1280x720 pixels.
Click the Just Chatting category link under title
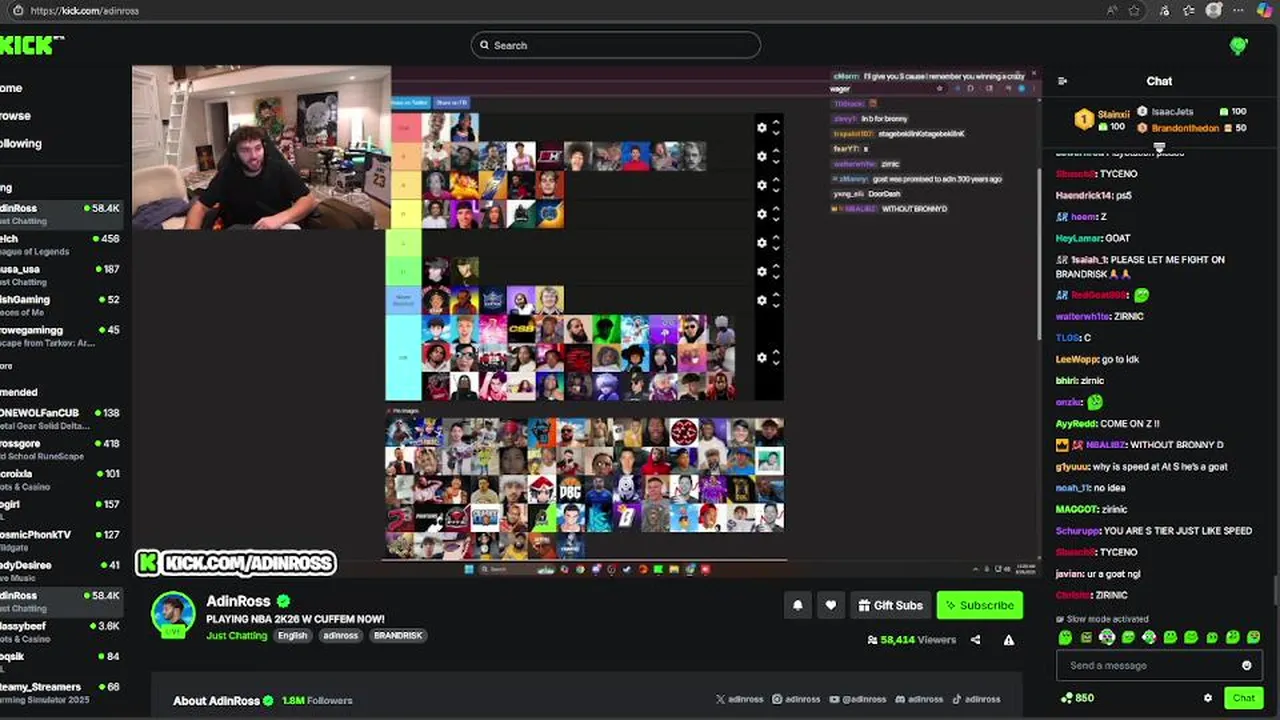236,636
